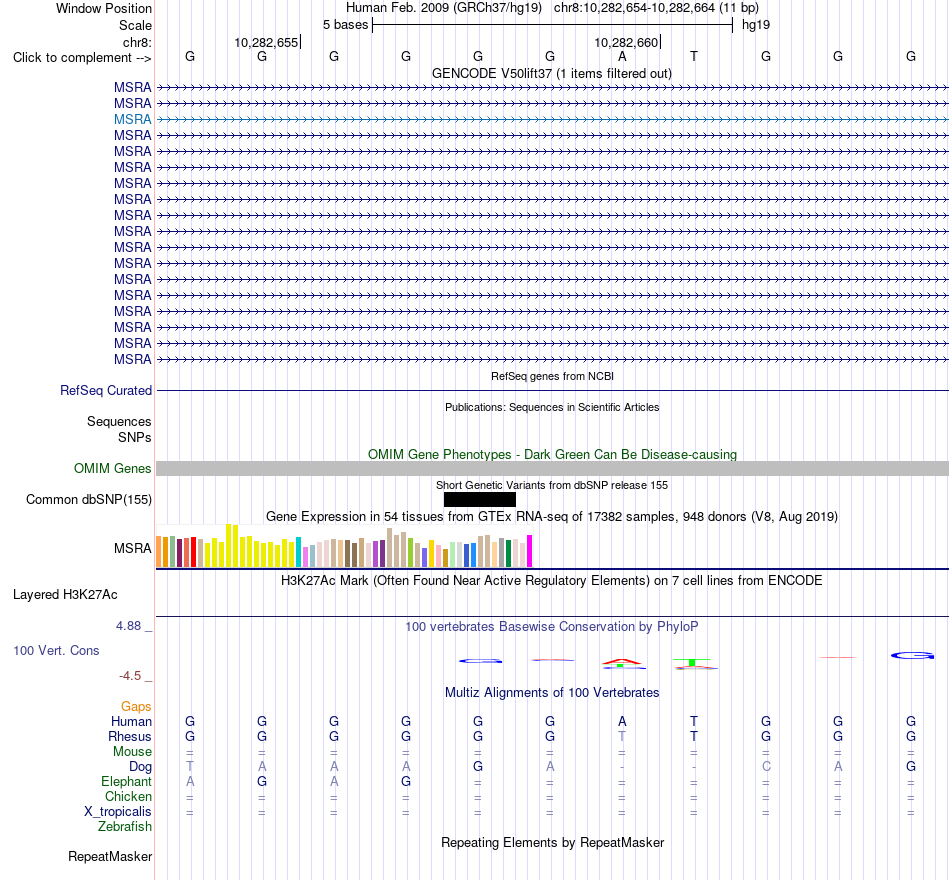Click the Elephant species label
Screen dimensions: 950x880
[126, 781]
